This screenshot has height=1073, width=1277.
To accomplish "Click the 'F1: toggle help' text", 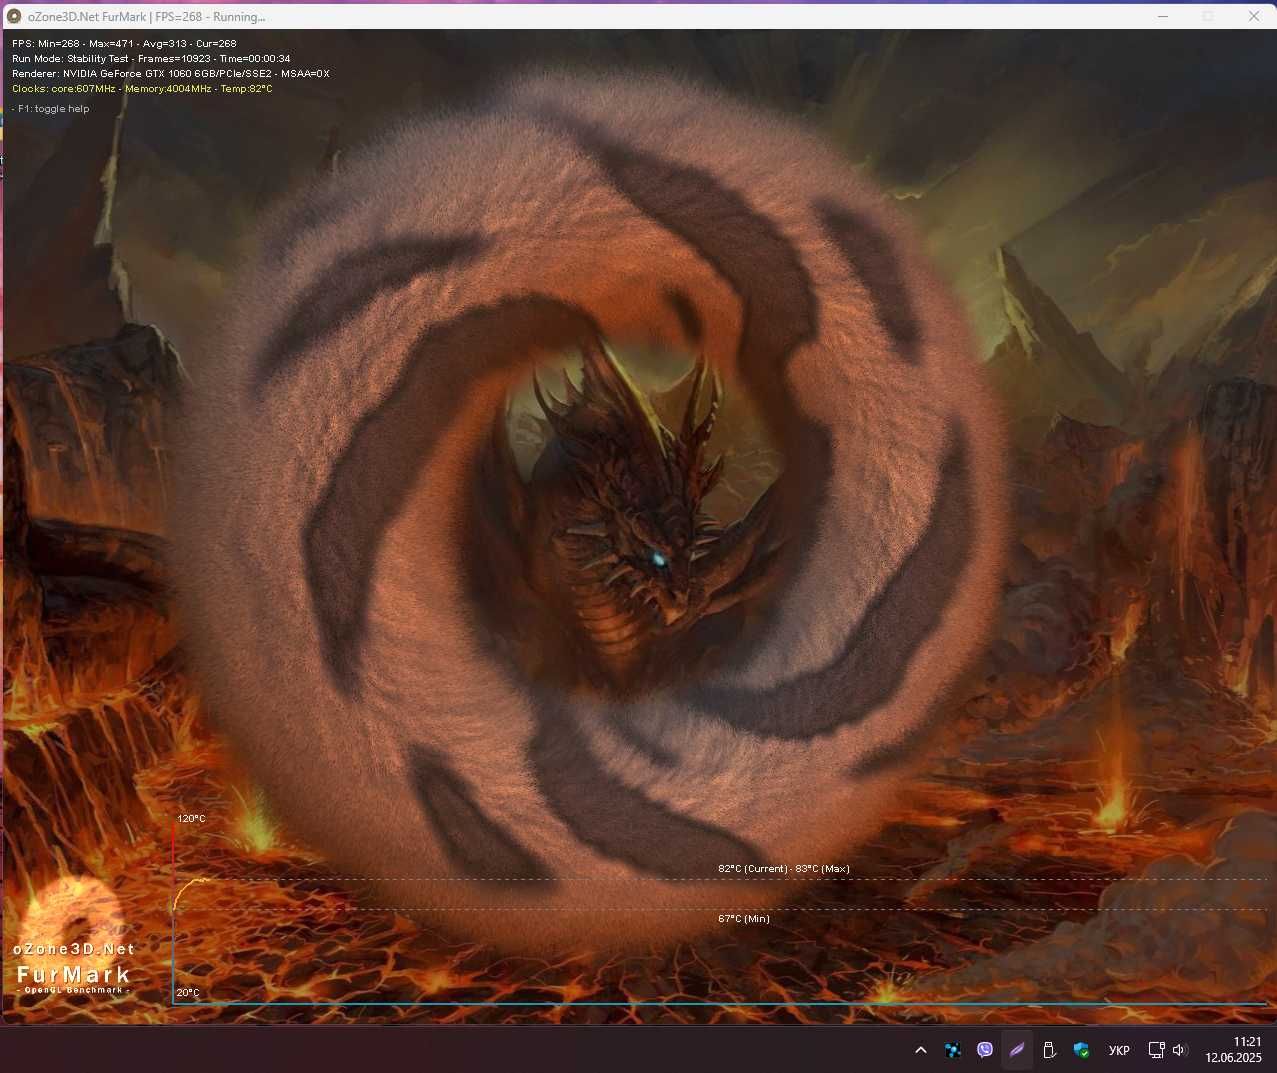I will pos(51,109).
